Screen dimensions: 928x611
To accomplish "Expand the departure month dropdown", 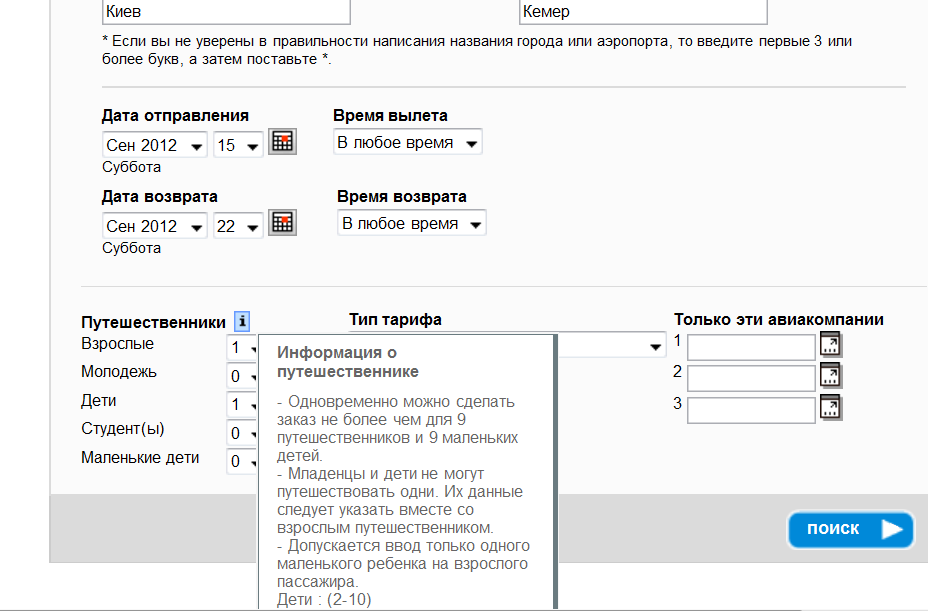I will click(x=155, y=146).
